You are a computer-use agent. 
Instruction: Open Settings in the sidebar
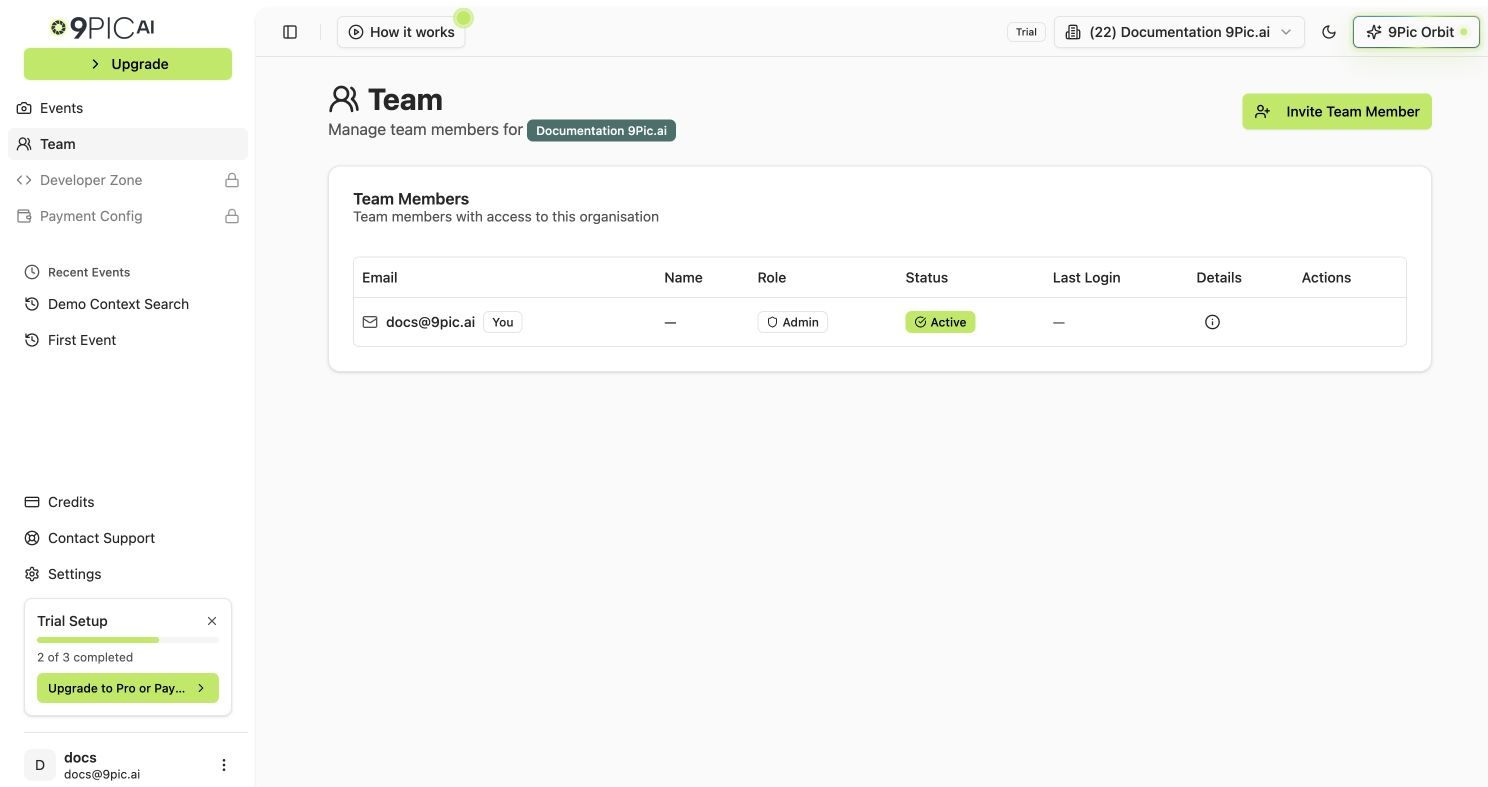coord(128,574)
